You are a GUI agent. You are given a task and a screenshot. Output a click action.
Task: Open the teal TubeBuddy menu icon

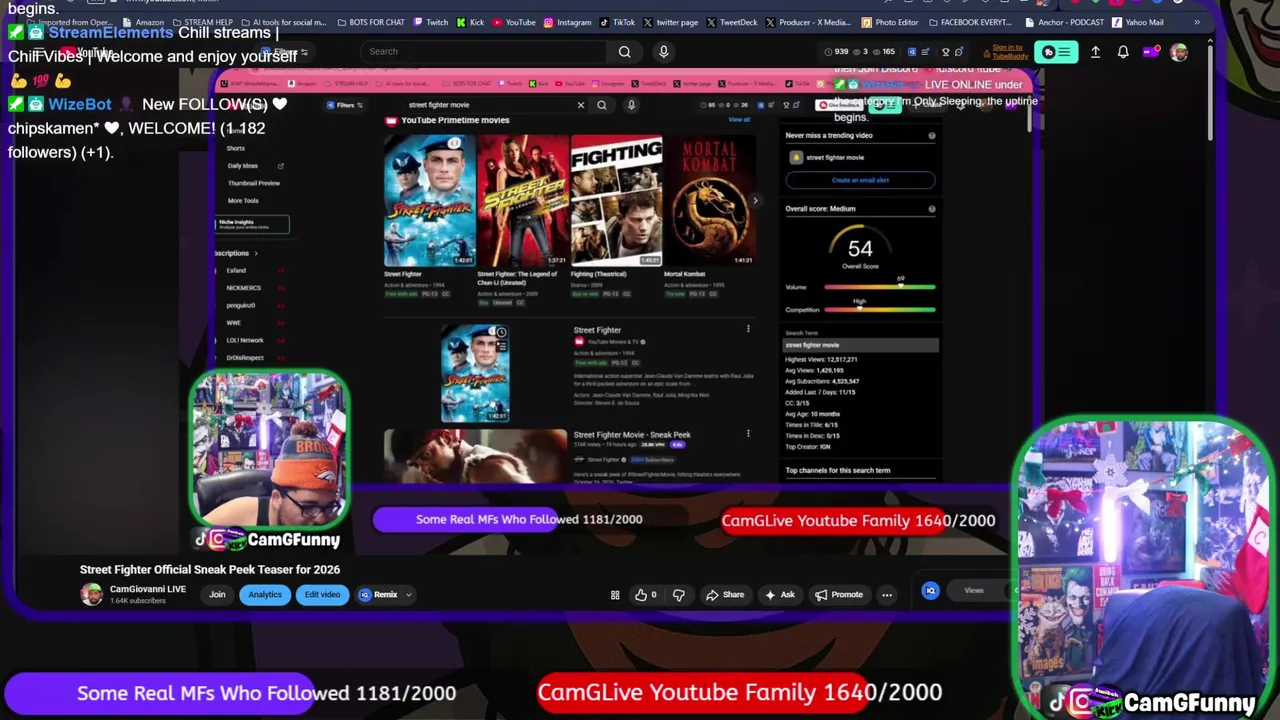point(1056,52)
